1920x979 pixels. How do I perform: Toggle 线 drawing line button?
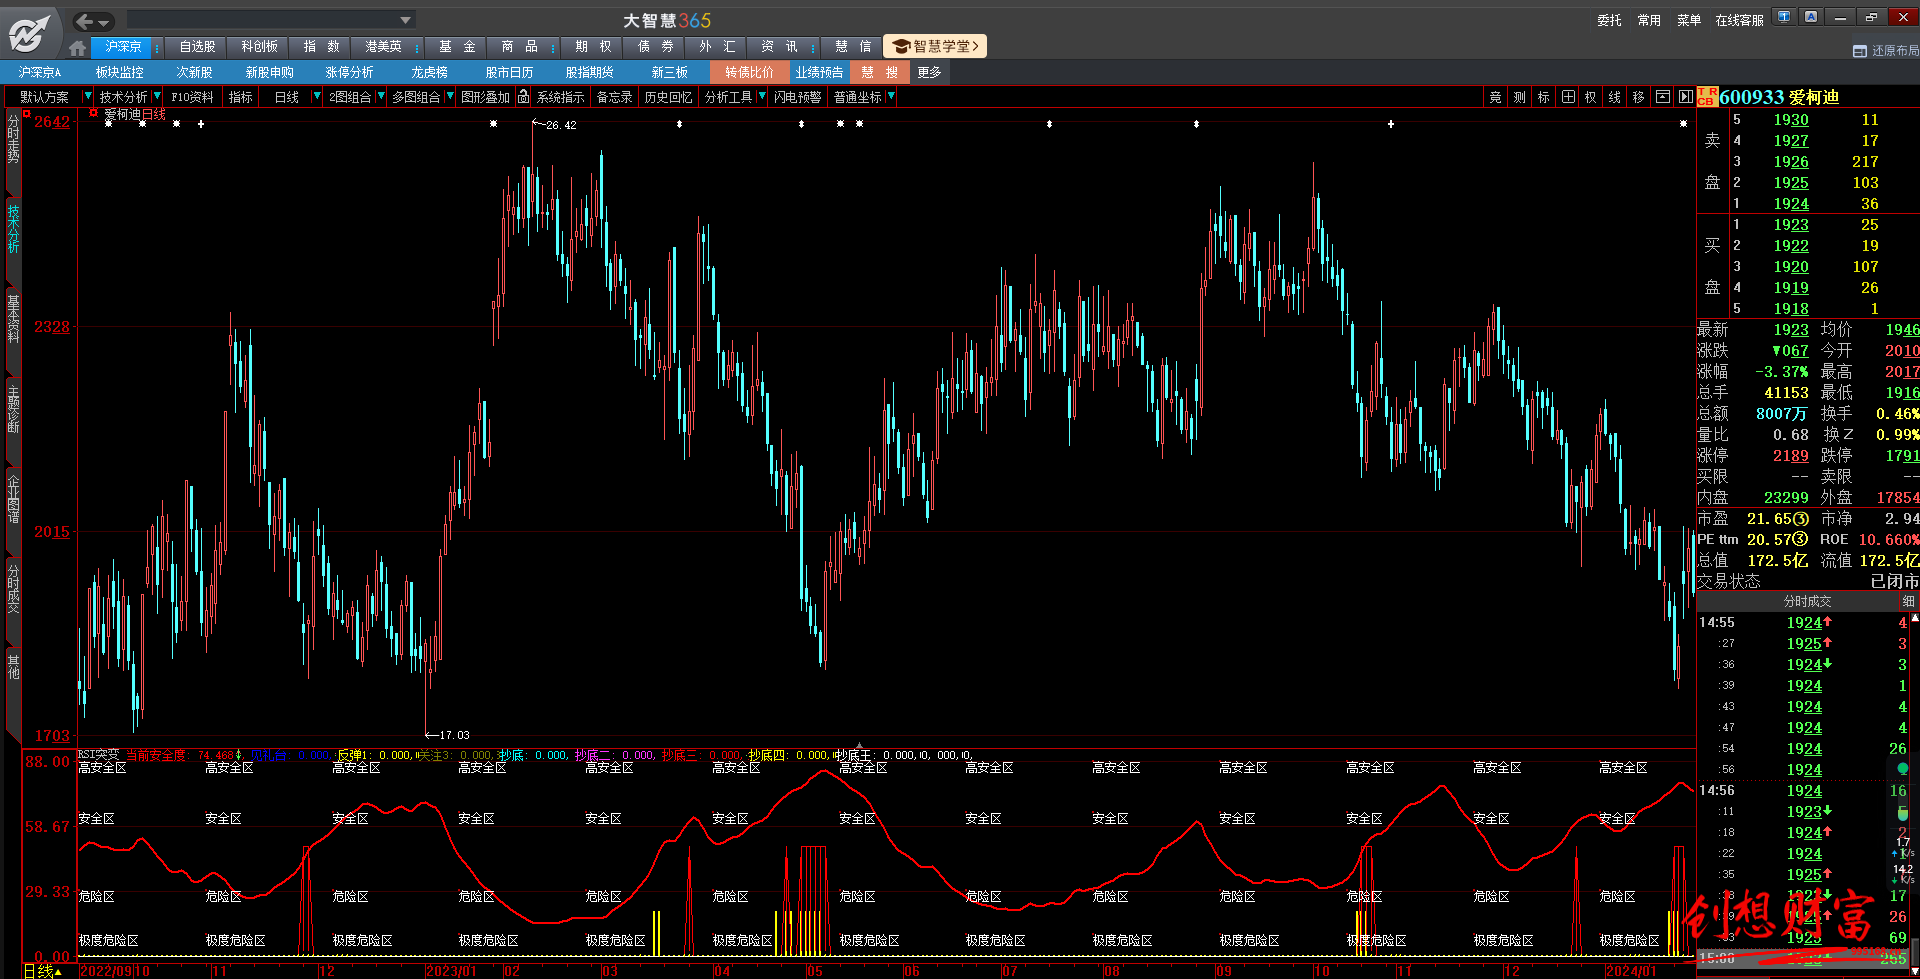(1614, 97)
